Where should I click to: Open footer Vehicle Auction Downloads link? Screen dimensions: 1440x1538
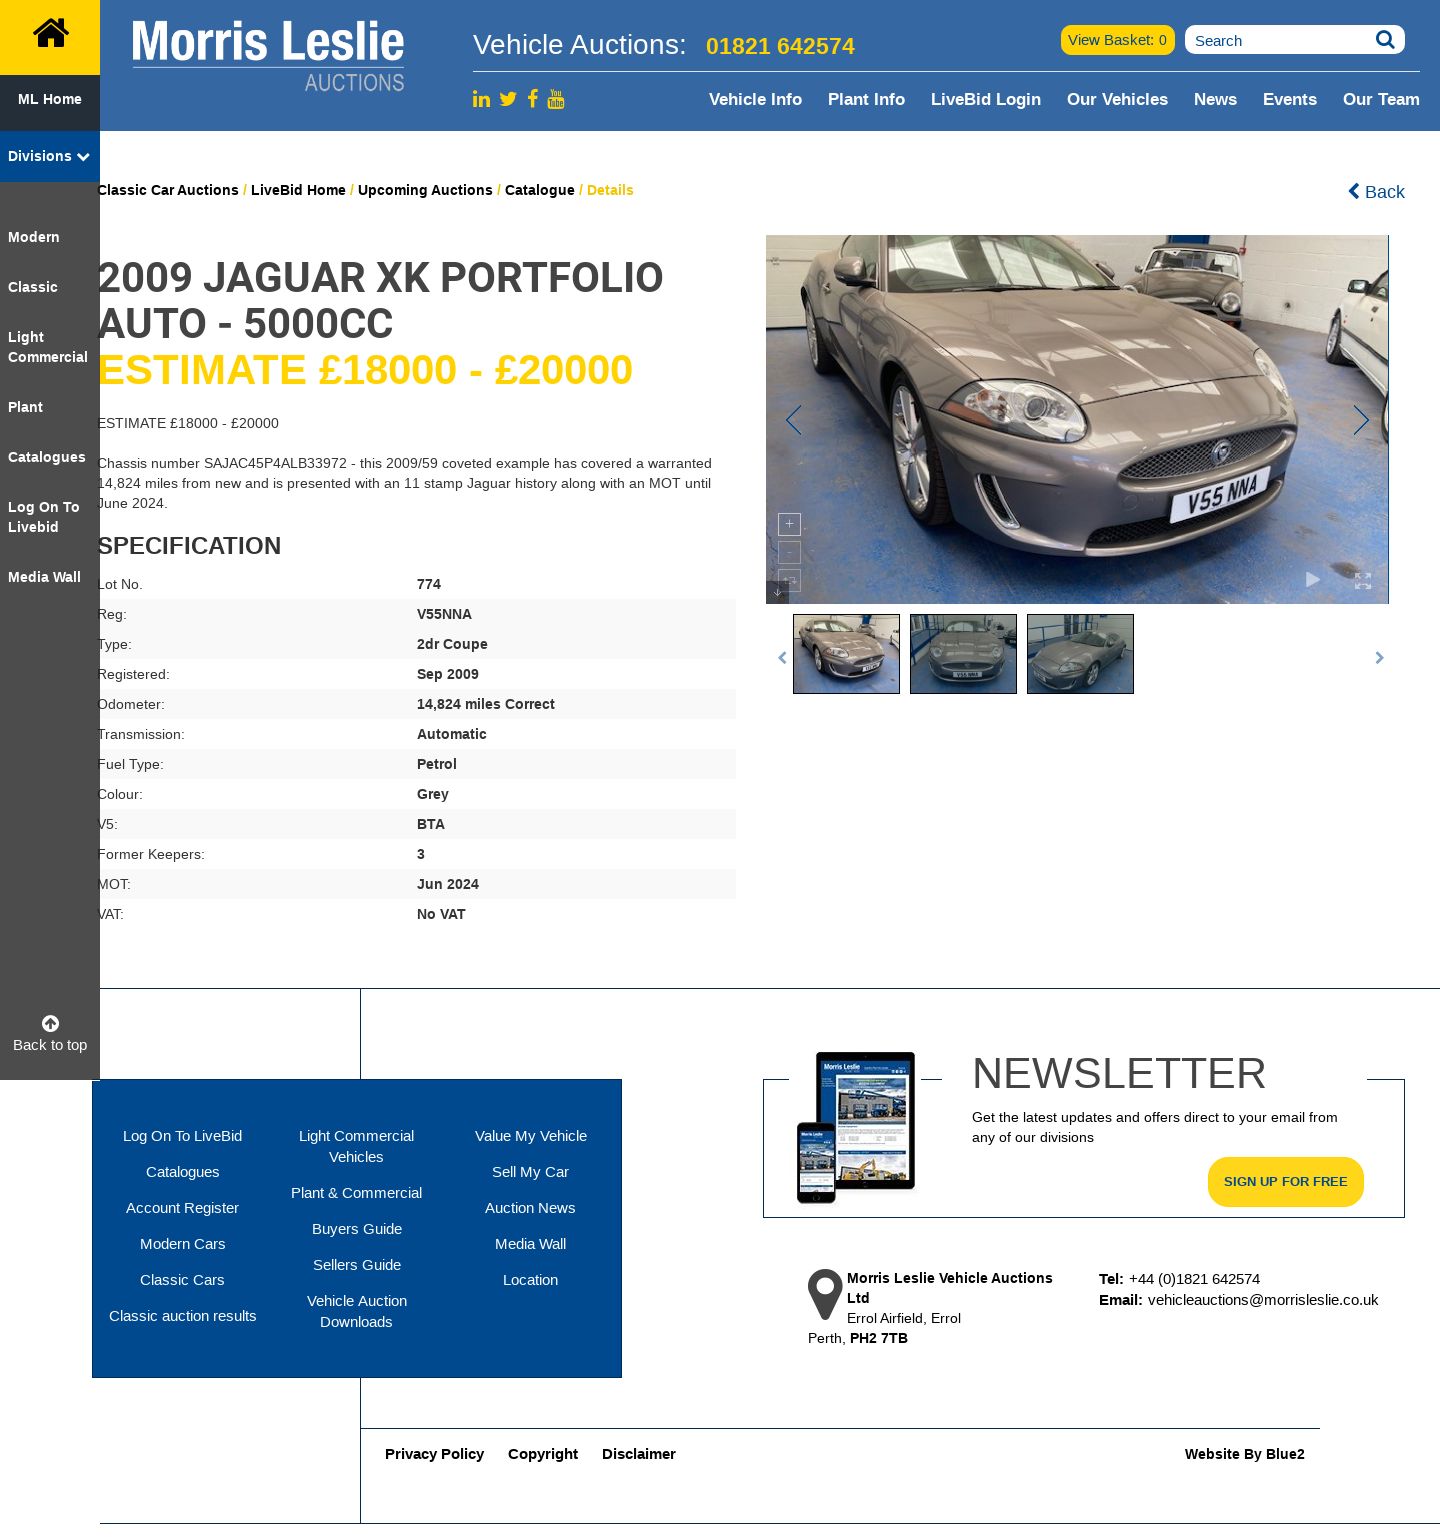356,1311
